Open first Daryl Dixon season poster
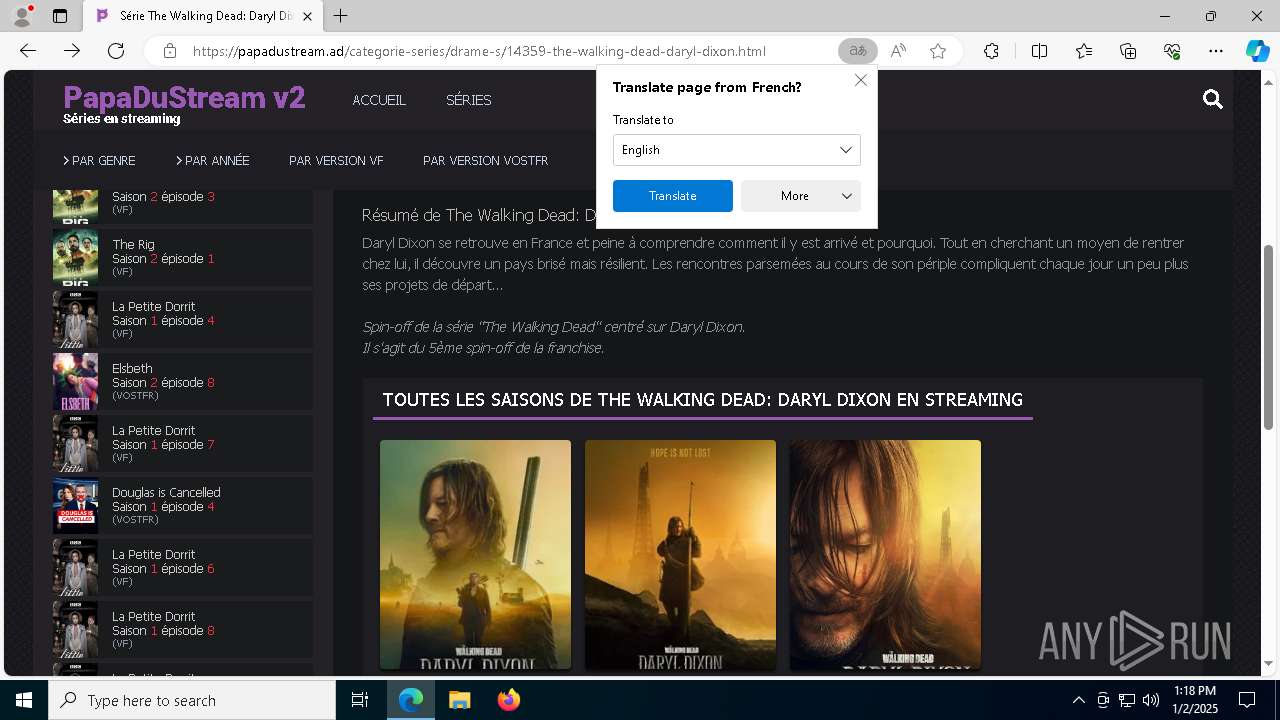Viewport: 1280px width, 720px height. [x=475, y=554]
